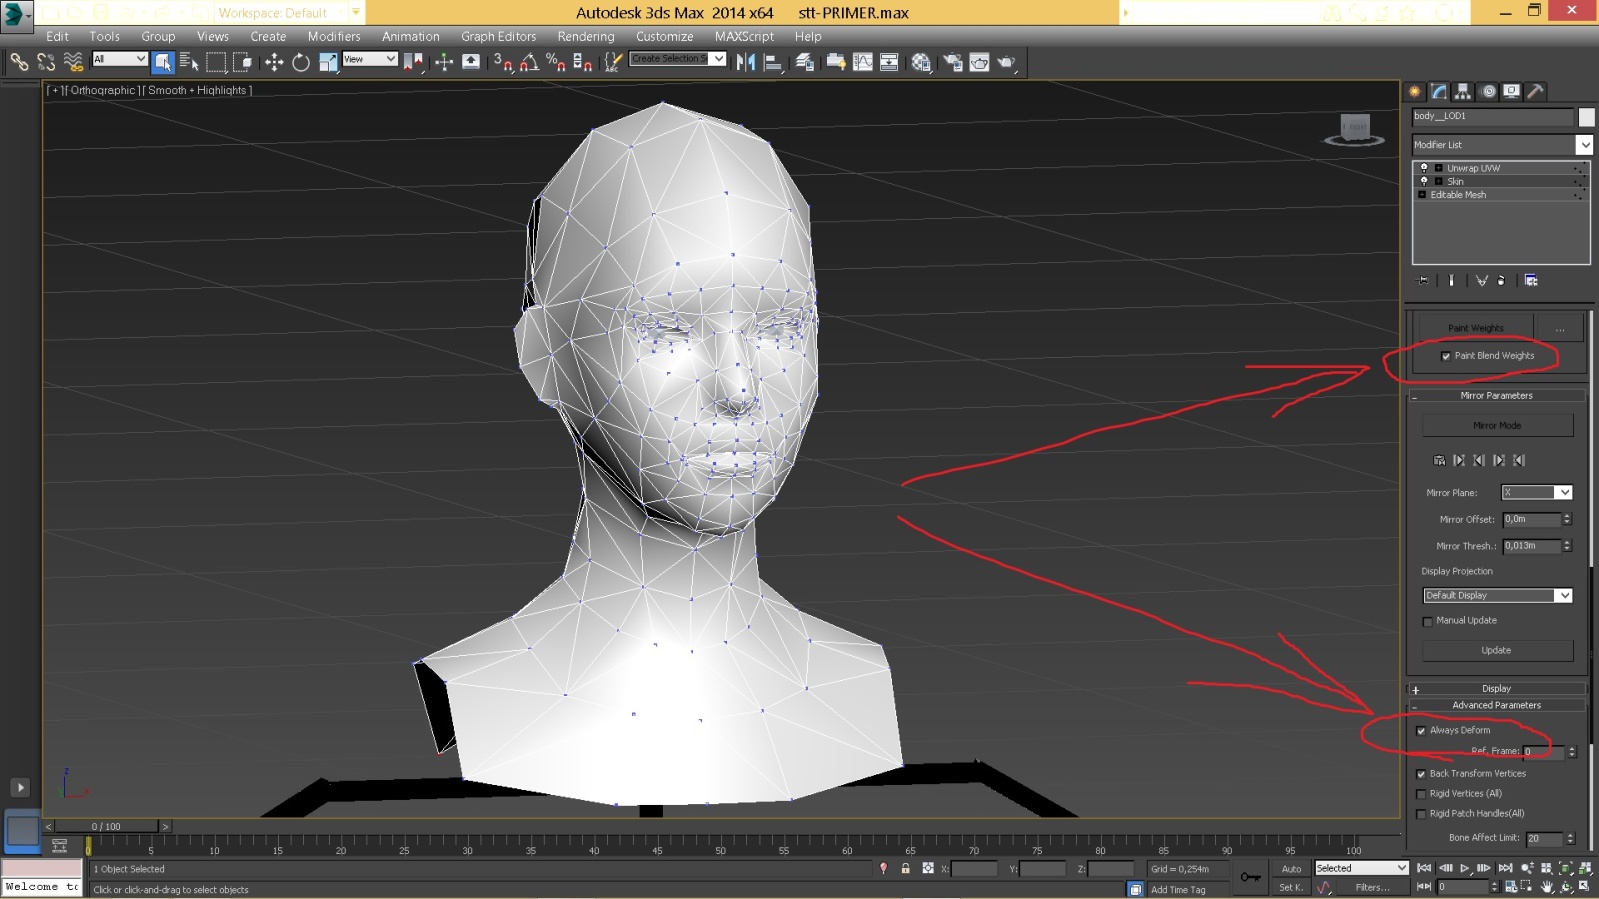Viewport: 1599px width, 899px height.
Task: Click the Render Production teapot icon
Action: tap(1006, 62)
